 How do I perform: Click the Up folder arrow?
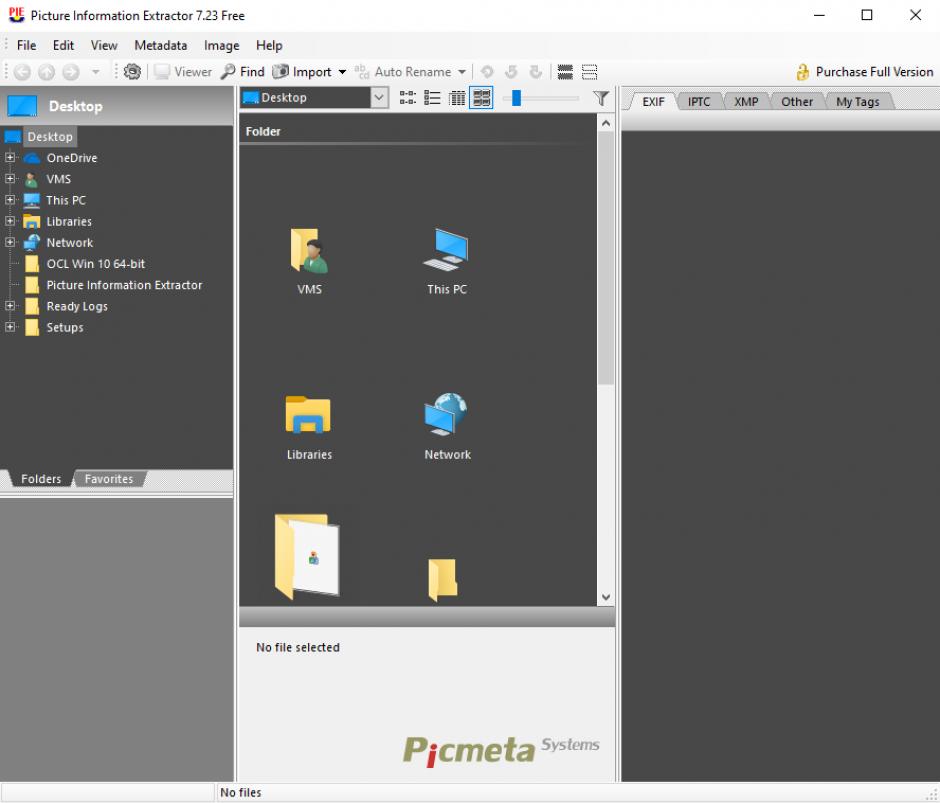[x=46, y=72]
